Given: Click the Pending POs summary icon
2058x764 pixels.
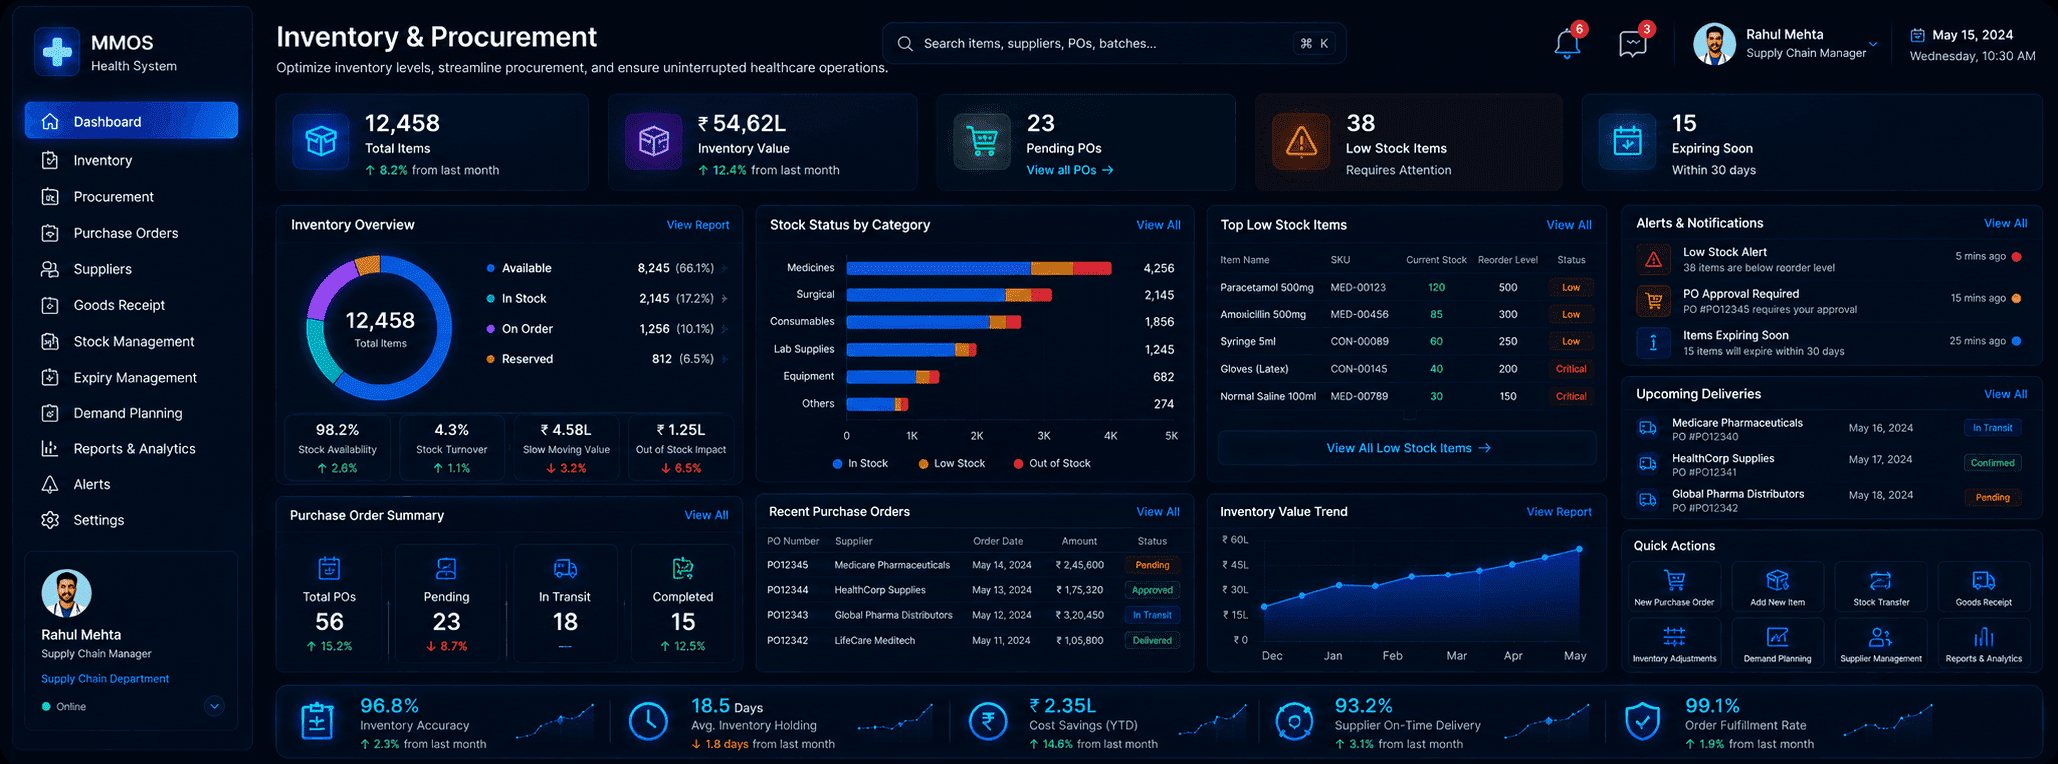Looking at the screenshot, I should [x=446, y=568].
